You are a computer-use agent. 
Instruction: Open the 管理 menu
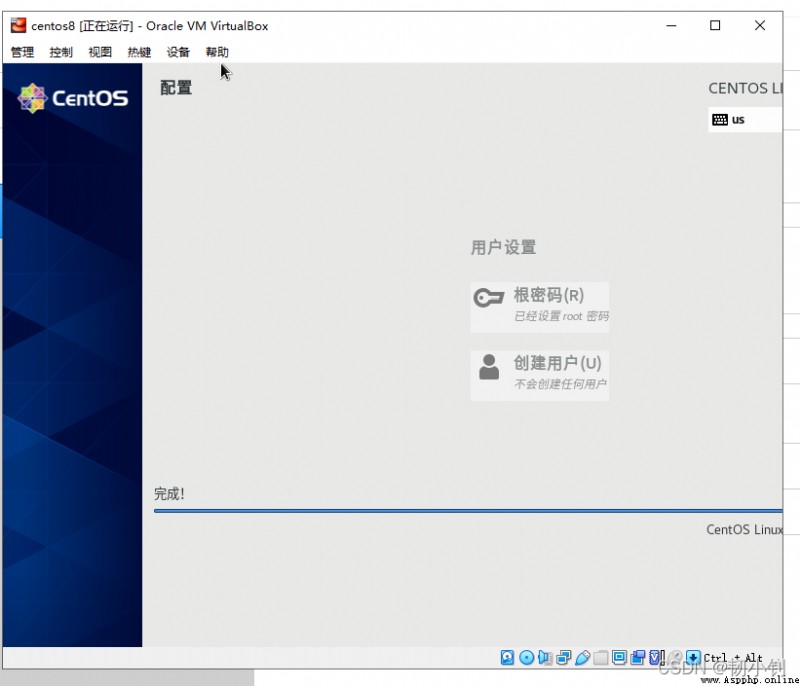[x=22, y=52]
